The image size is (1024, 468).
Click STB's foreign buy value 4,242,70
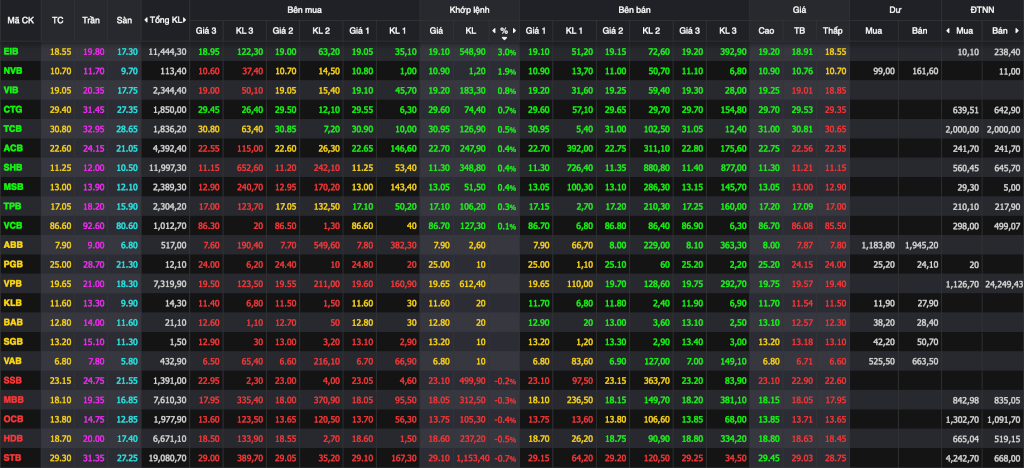coord(961,458)
